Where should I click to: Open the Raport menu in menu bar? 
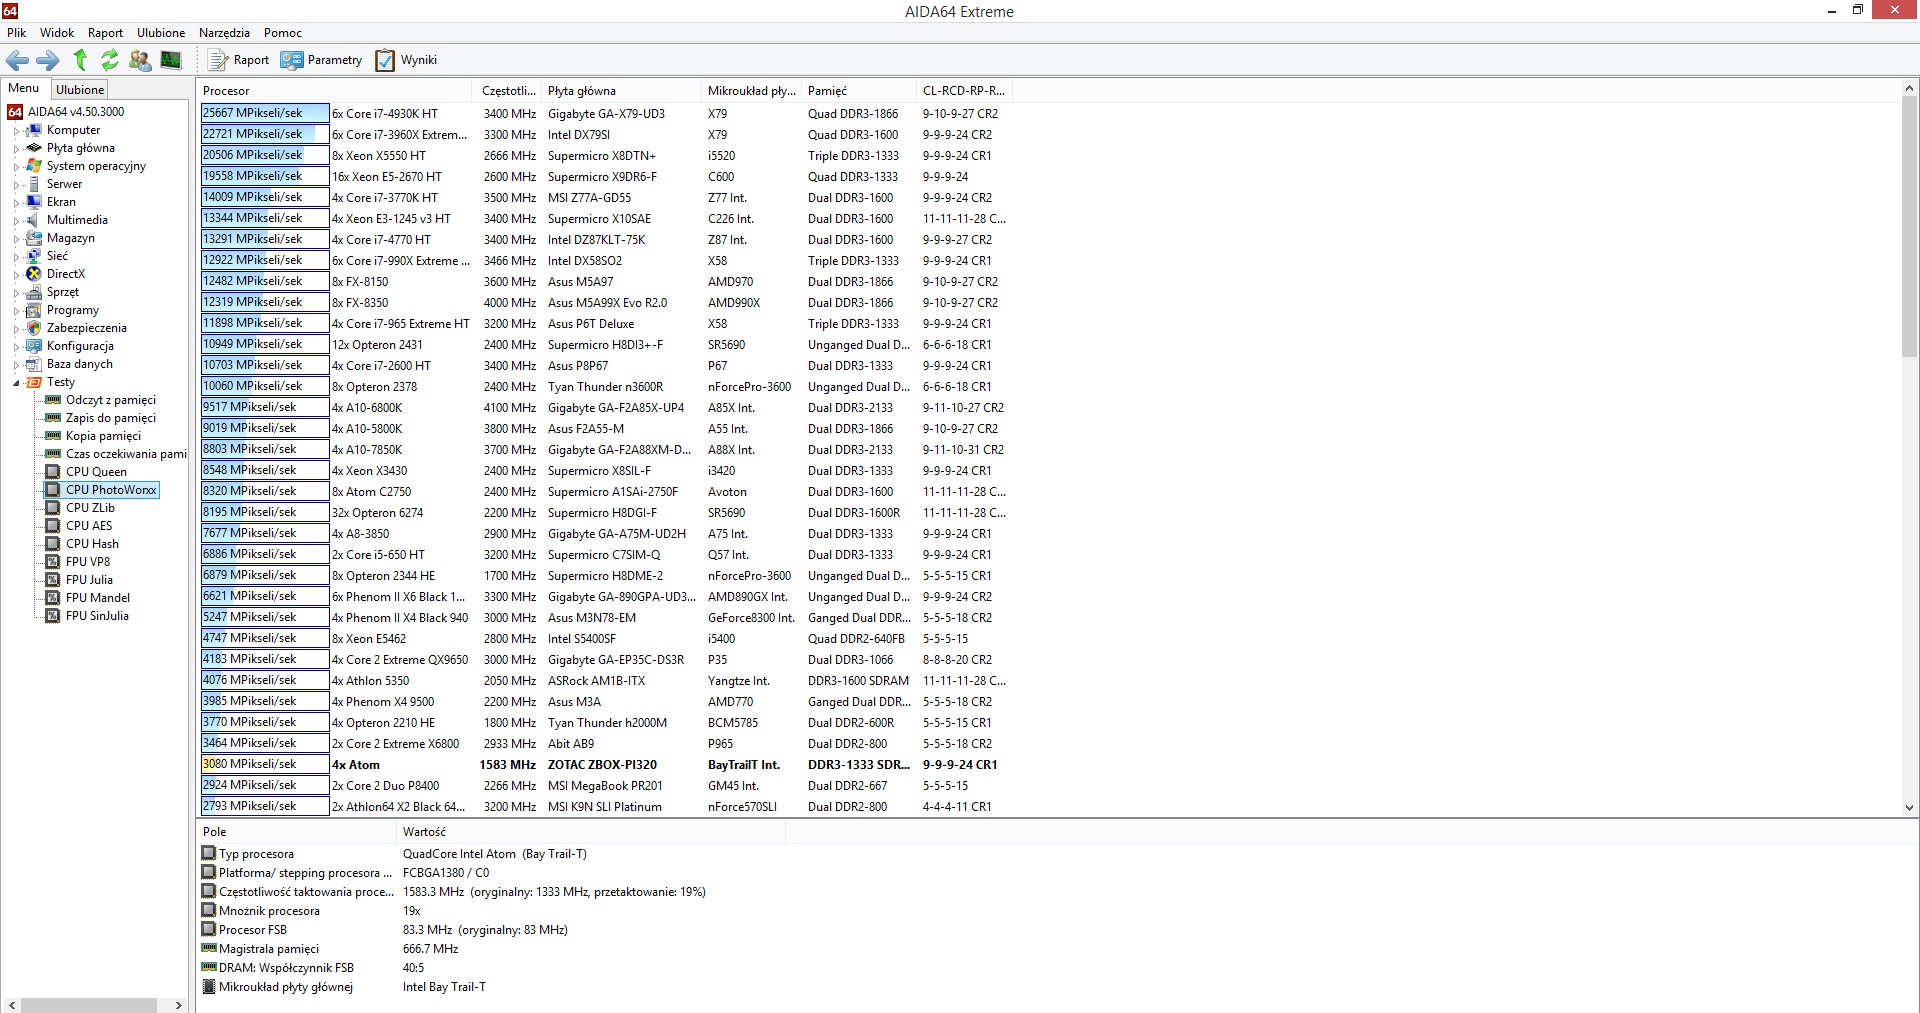(105, 33)
